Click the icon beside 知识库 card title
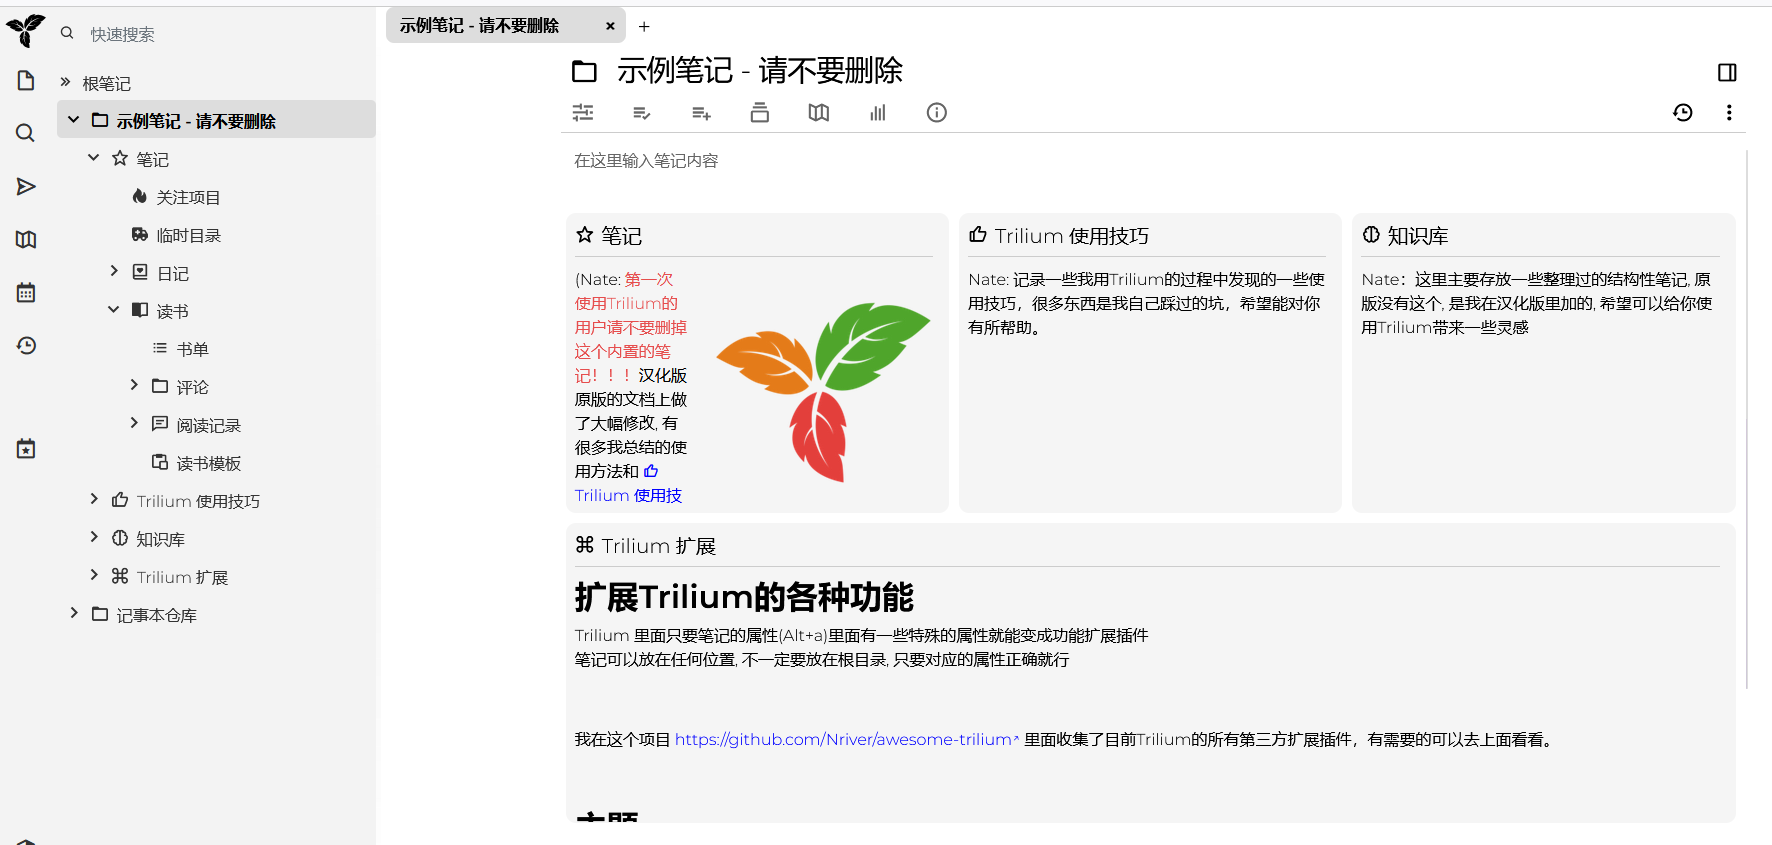 tap(1371, 235)
